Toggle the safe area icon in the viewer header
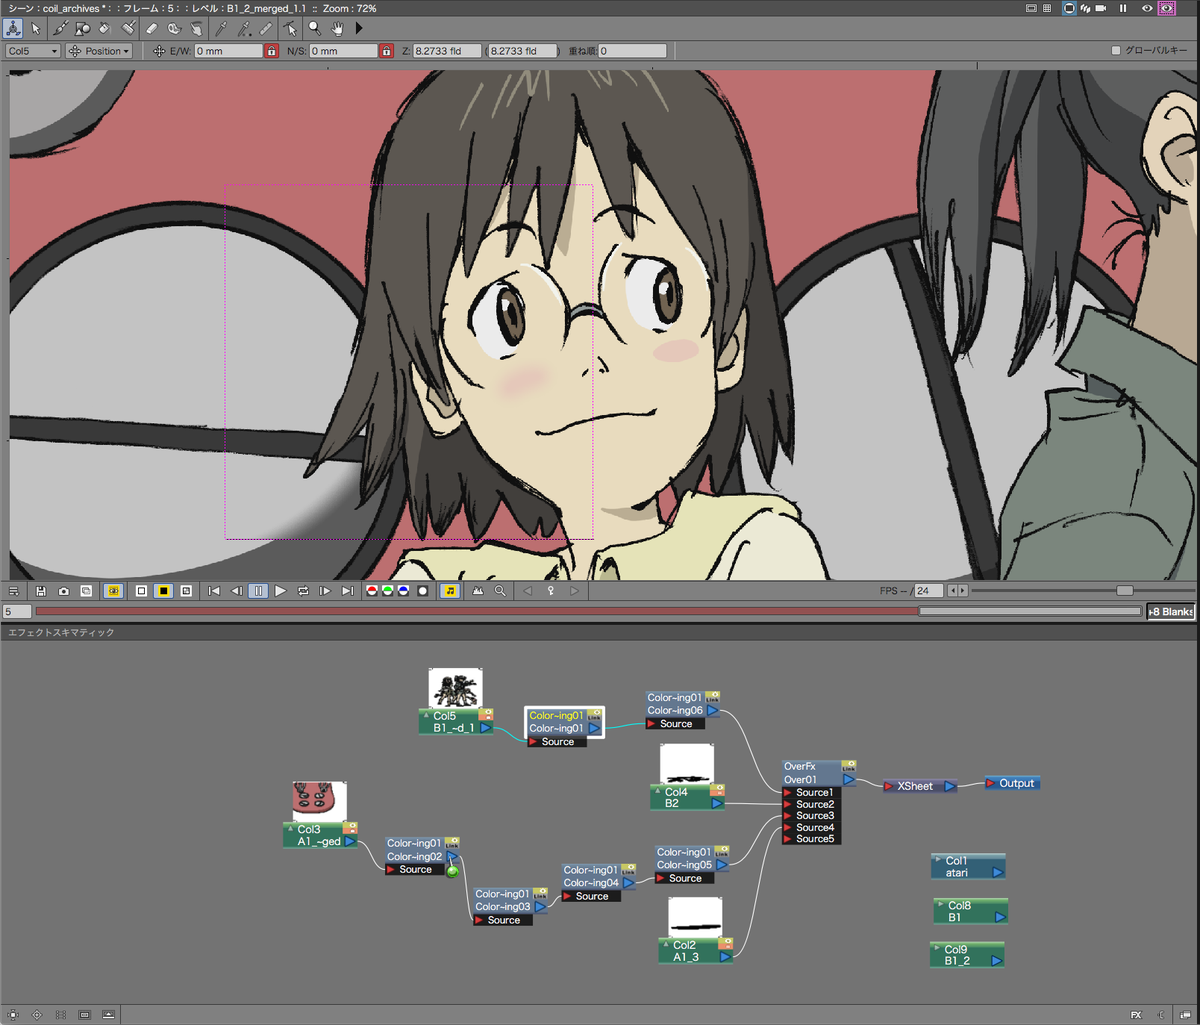The image size is (1200, 1025). 1031,8
